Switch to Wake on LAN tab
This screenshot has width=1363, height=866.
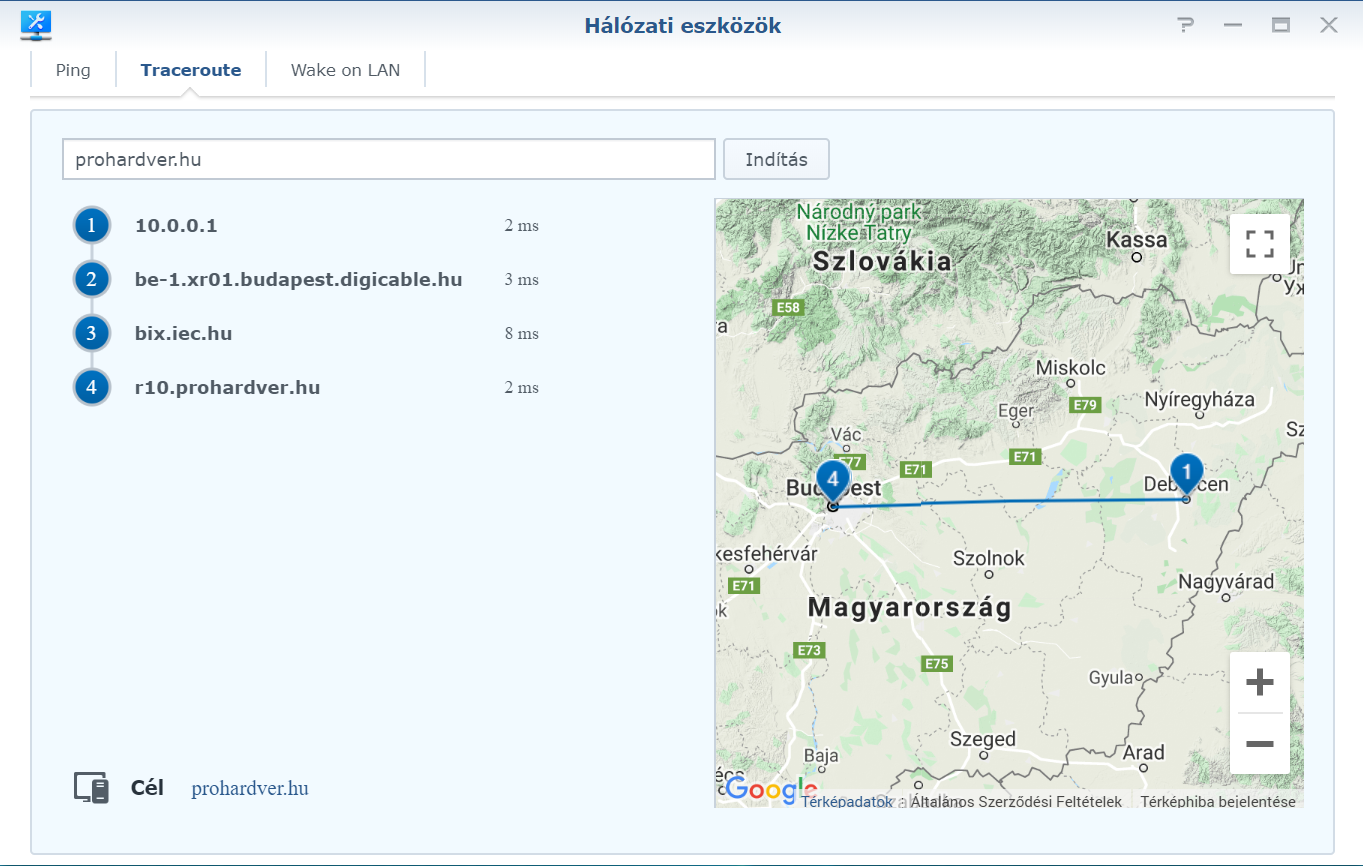[345, 70]
